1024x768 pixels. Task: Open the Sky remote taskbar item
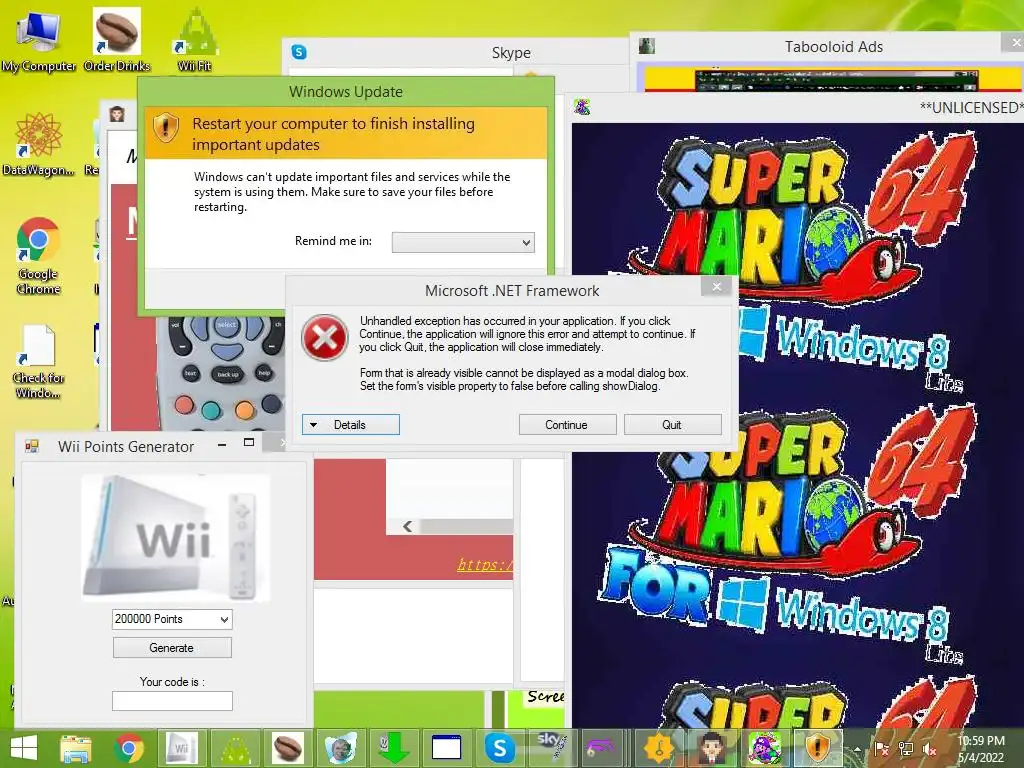click(x=552, y=748)
